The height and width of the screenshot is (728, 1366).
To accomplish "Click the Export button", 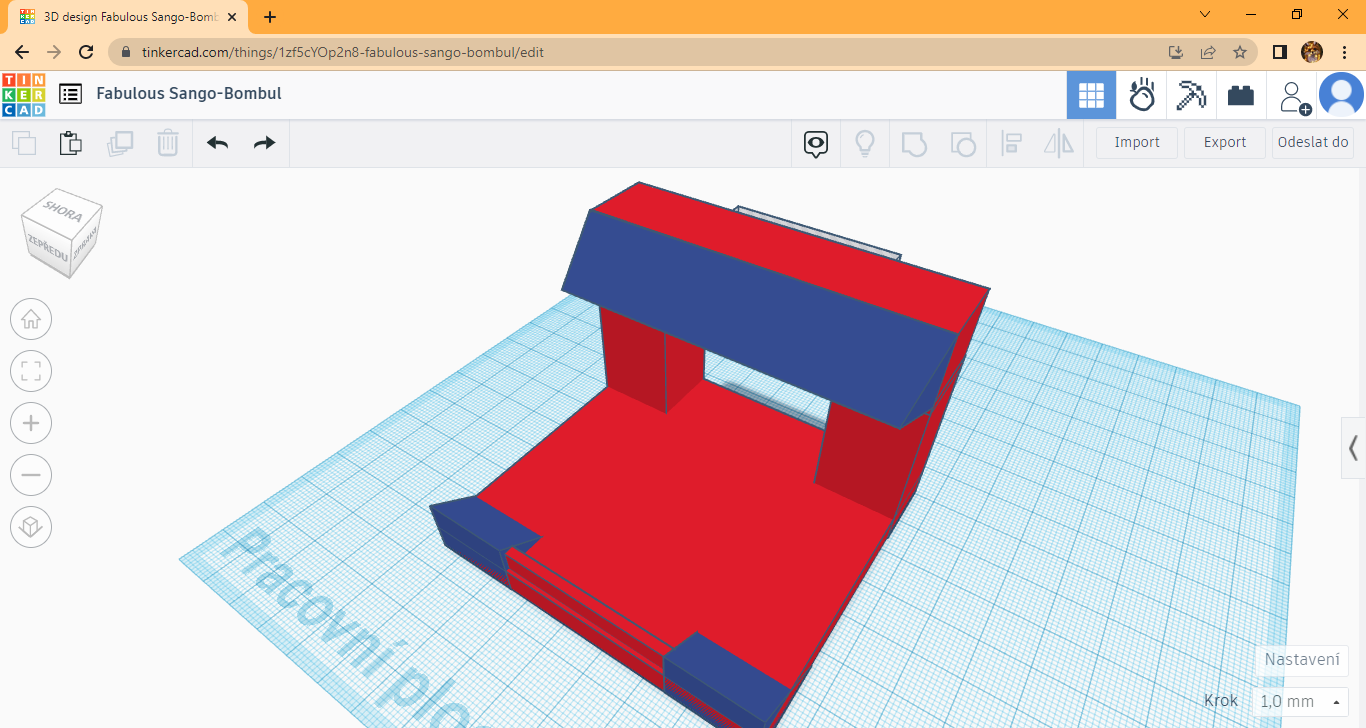I will point(1224,142).
